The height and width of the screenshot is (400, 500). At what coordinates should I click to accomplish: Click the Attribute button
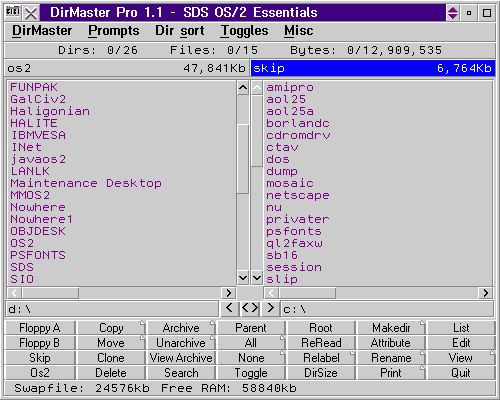pyautogui.click(x=391, y=343)
